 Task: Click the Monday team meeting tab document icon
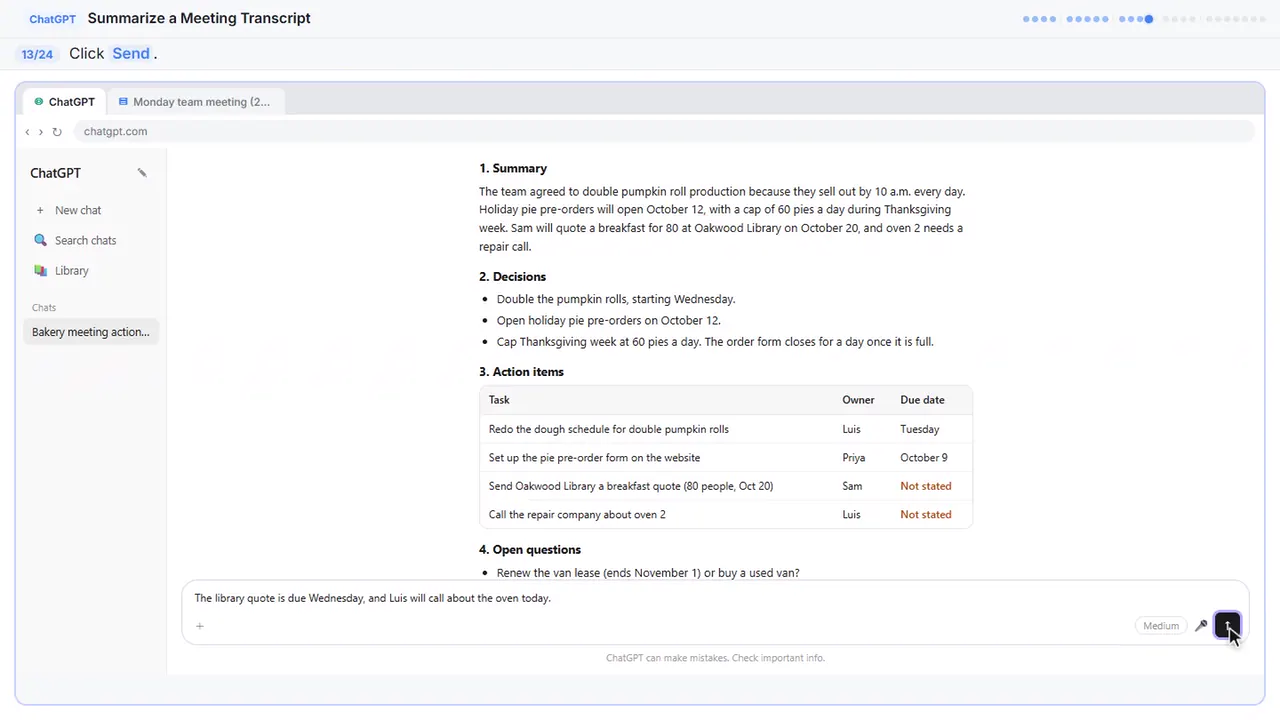tap(123, 102)
